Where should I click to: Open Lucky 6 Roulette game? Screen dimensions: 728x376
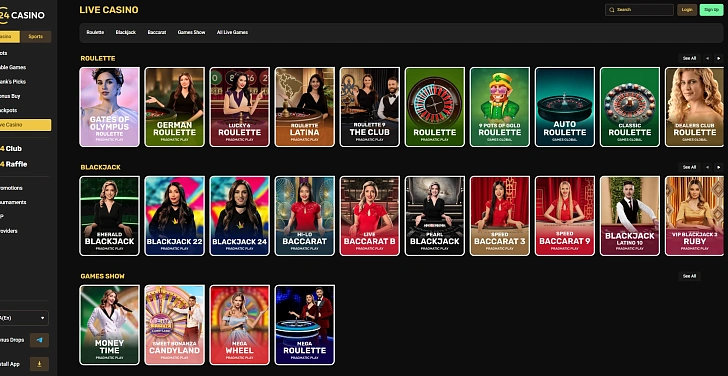(240, 107)
